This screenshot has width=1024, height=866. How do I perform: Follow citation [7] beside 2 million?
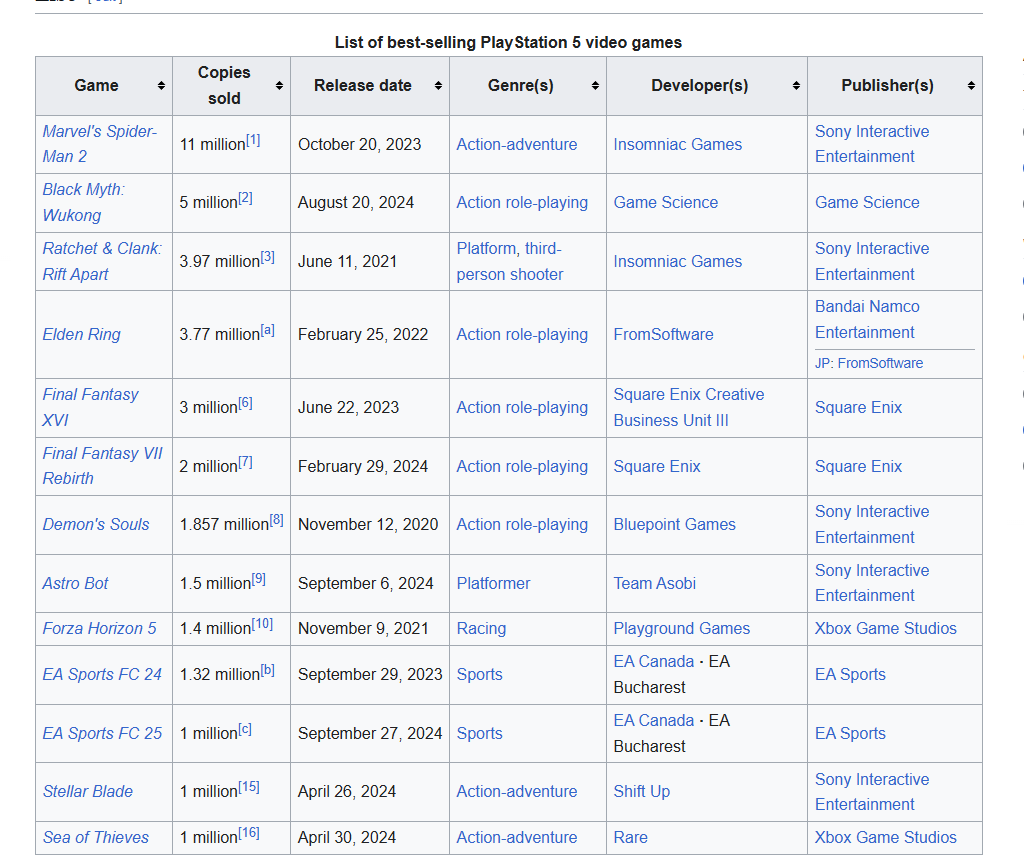246,462
